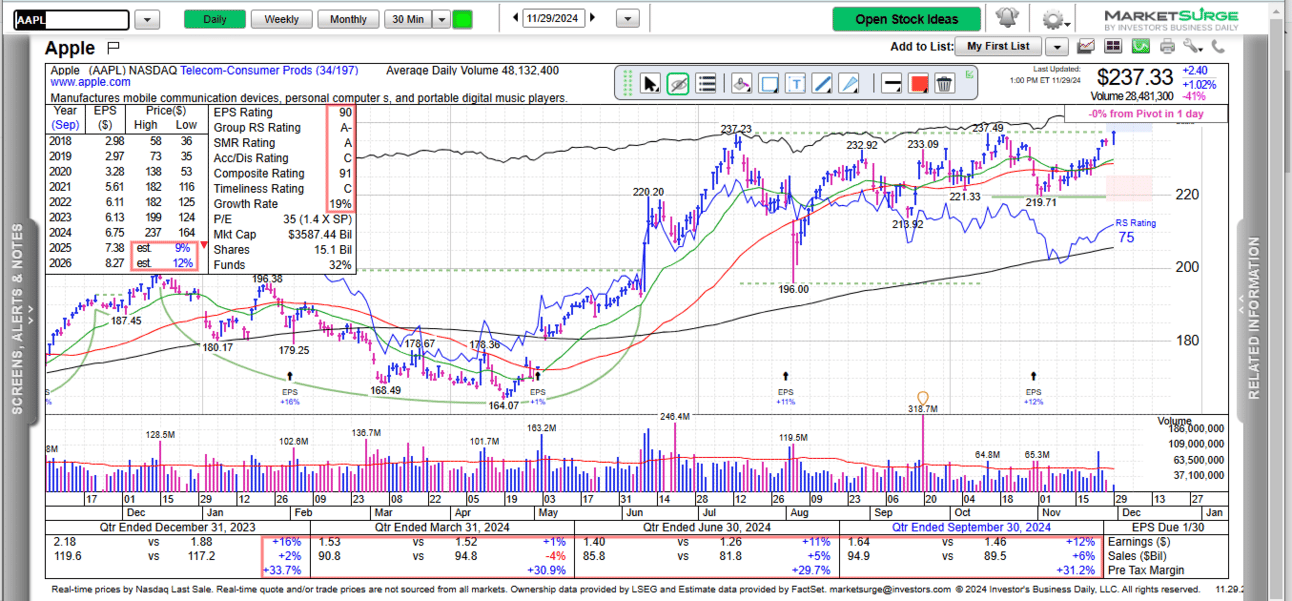Screen dimensions: 1292x601
Task: Expand Related Information side panel
Action: coord(1254,318)
